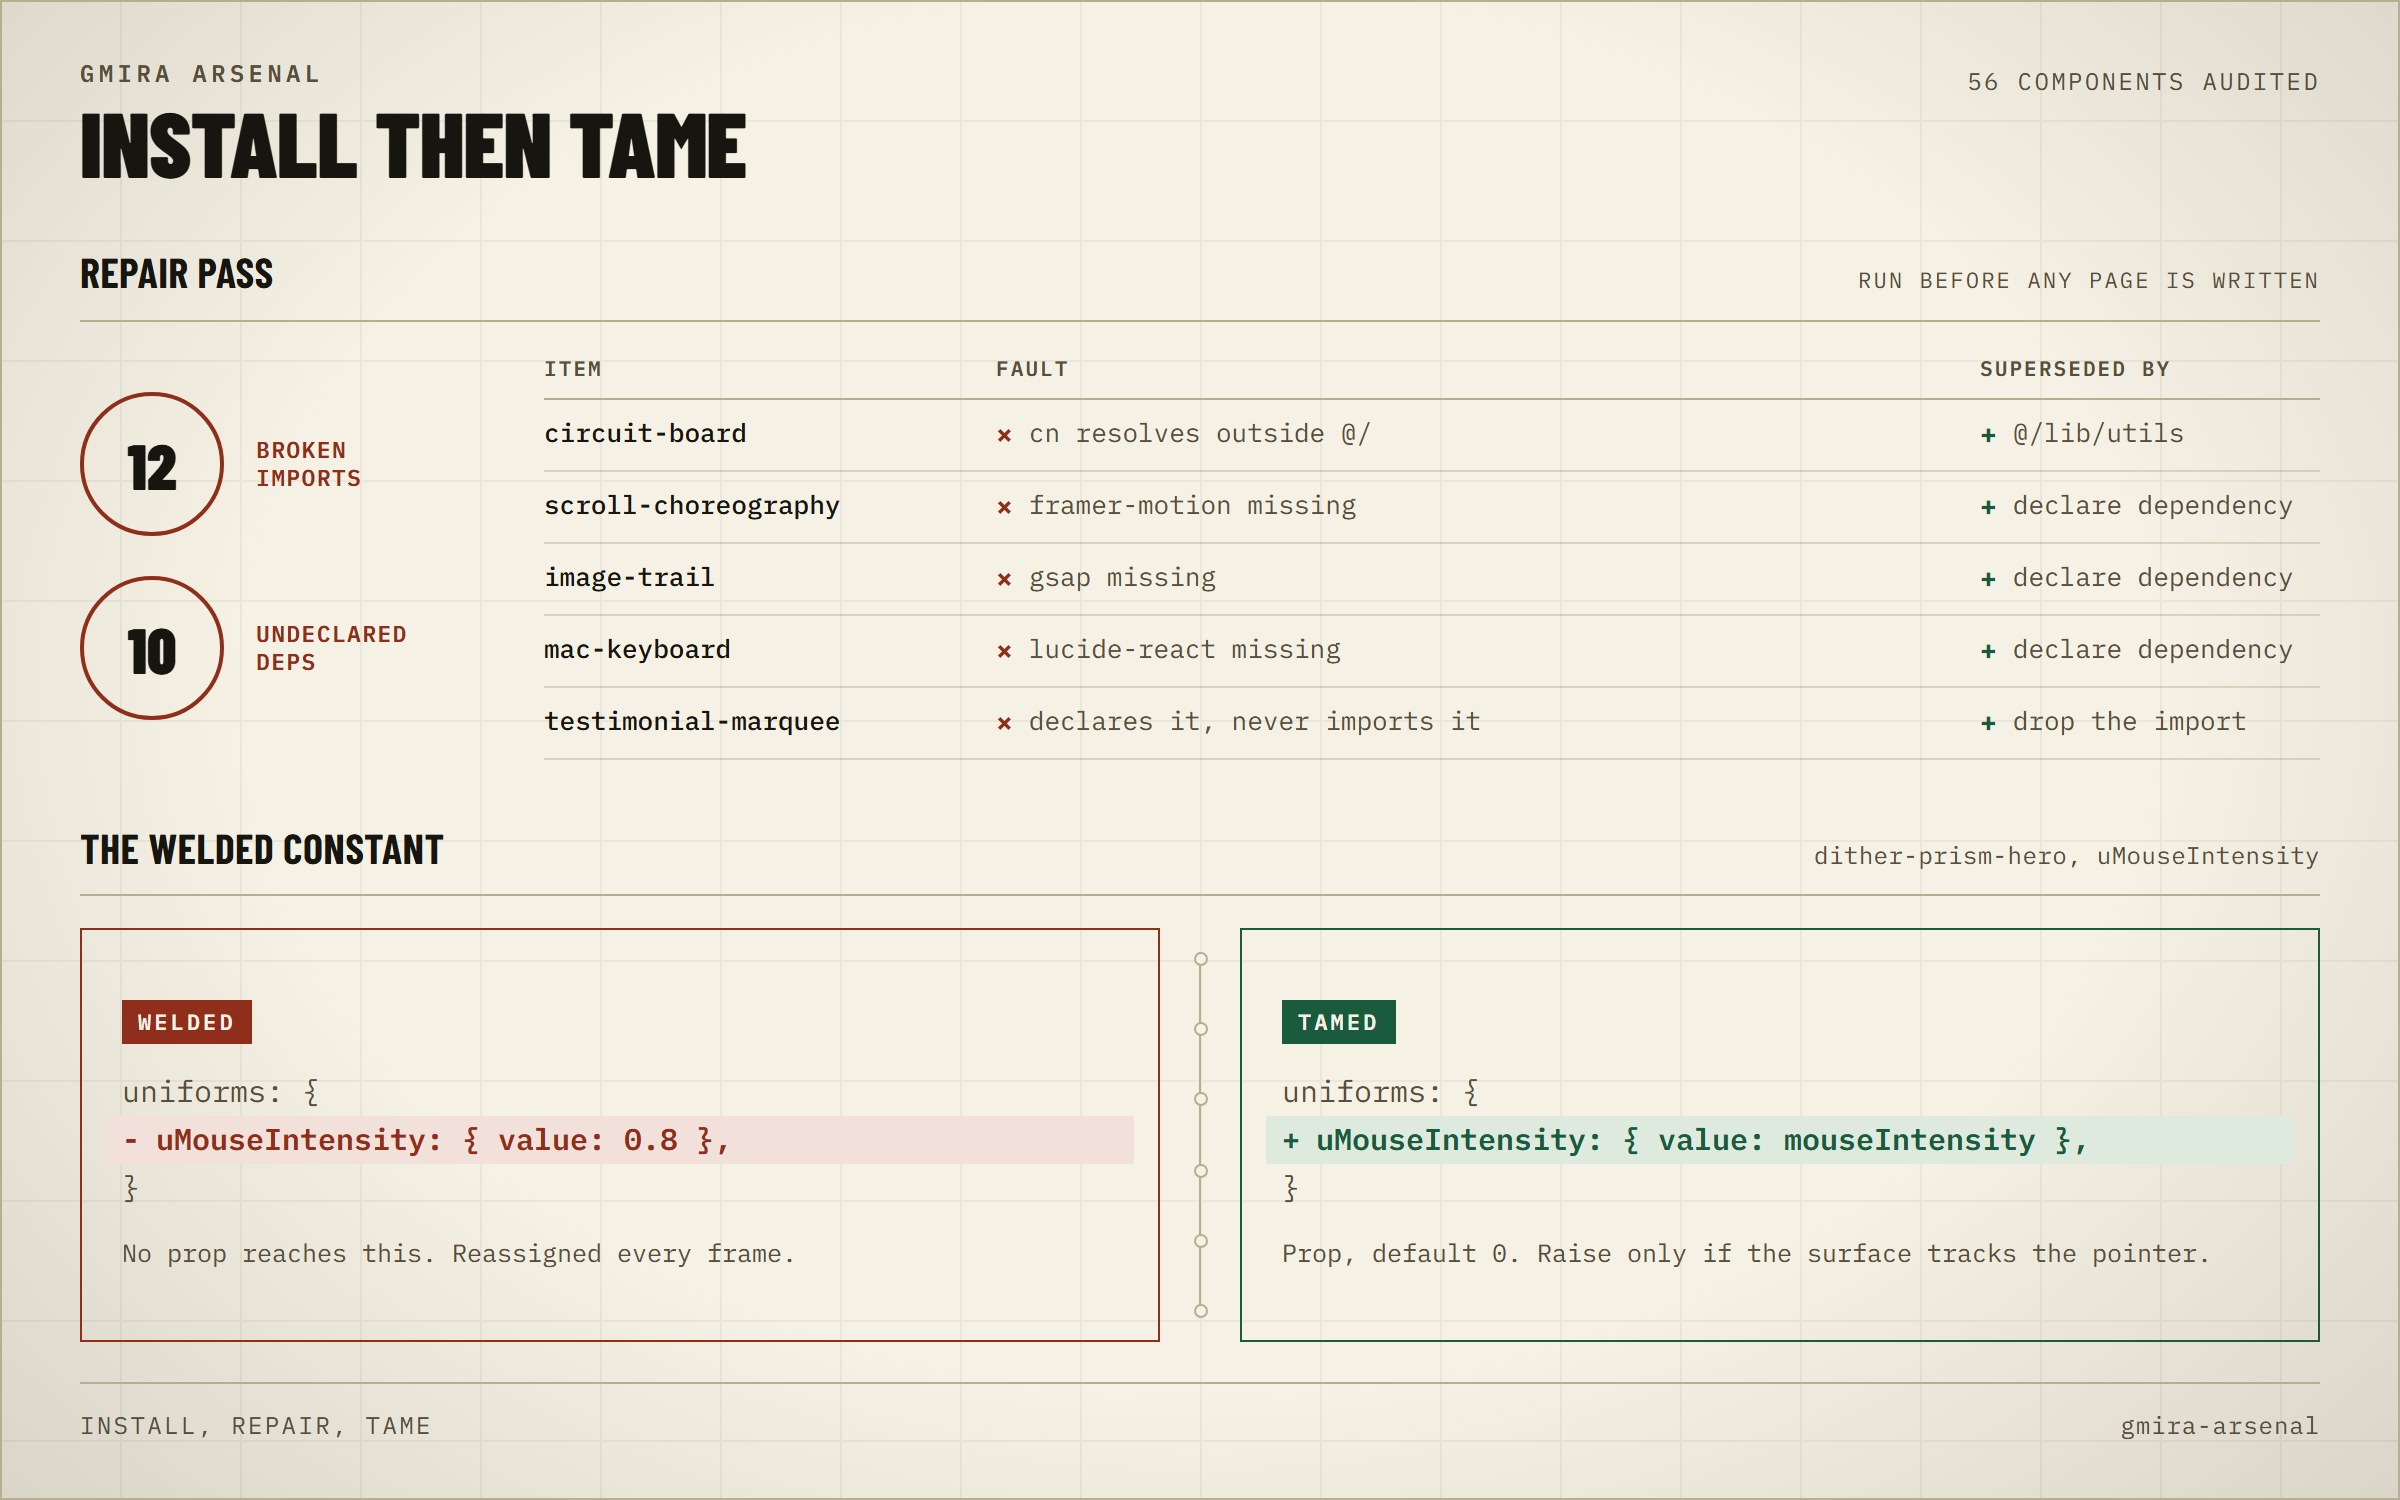Click the red x beside 'cn resolves outside @/'
This screenshot has height=1500, width=2400.
pyautogui.click(x=1004, y=435)
